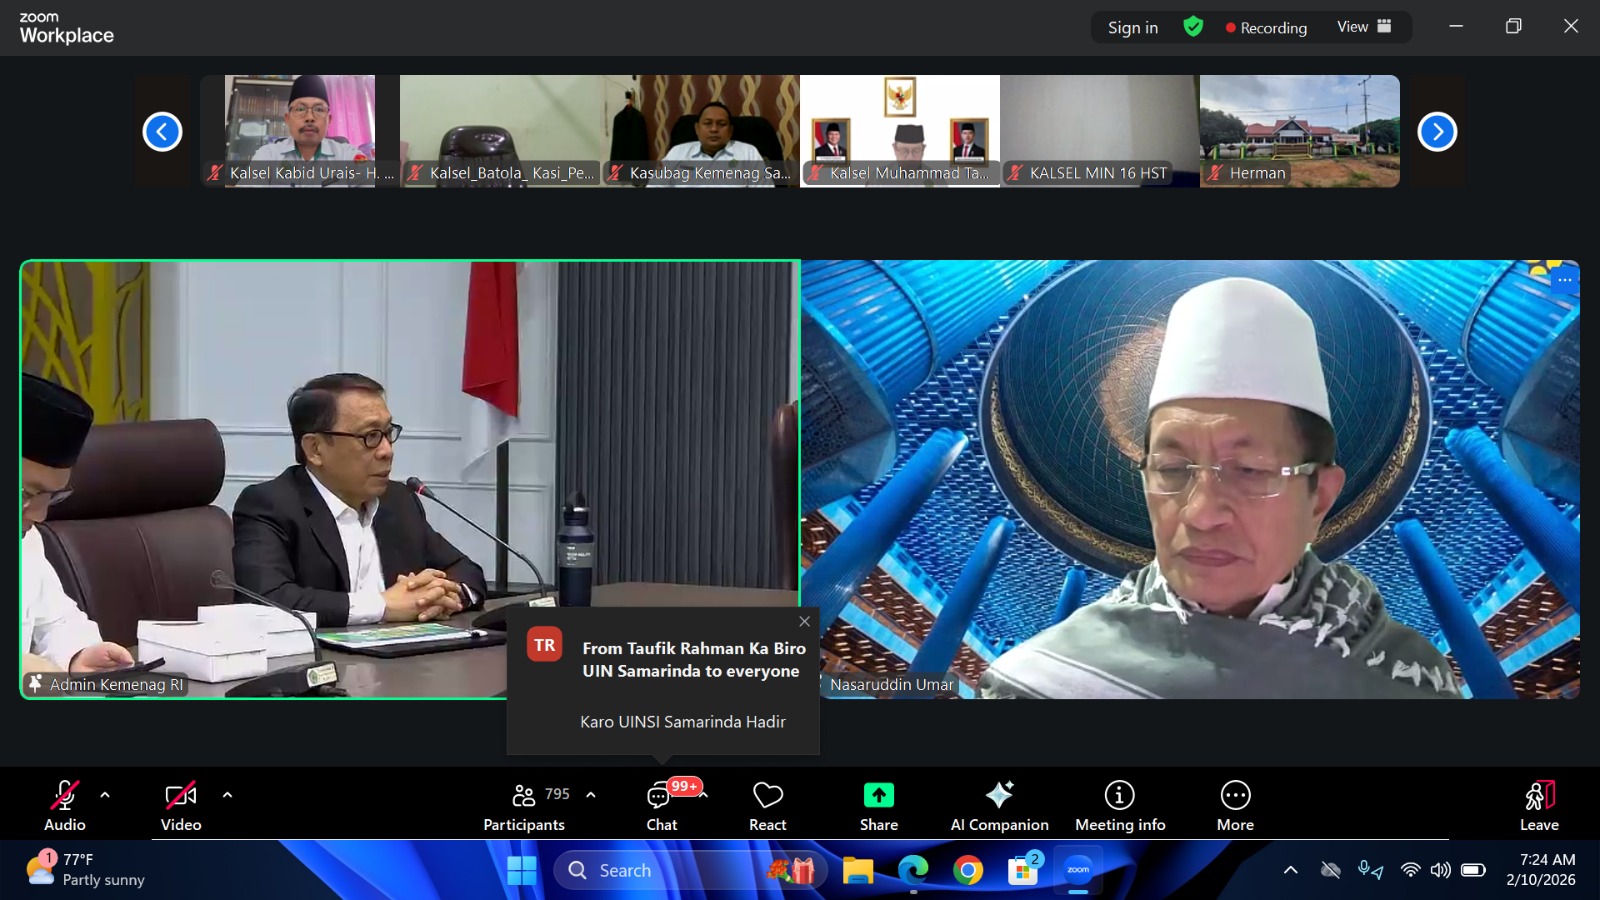Click the green encryption shield icon

[1193, 27]
